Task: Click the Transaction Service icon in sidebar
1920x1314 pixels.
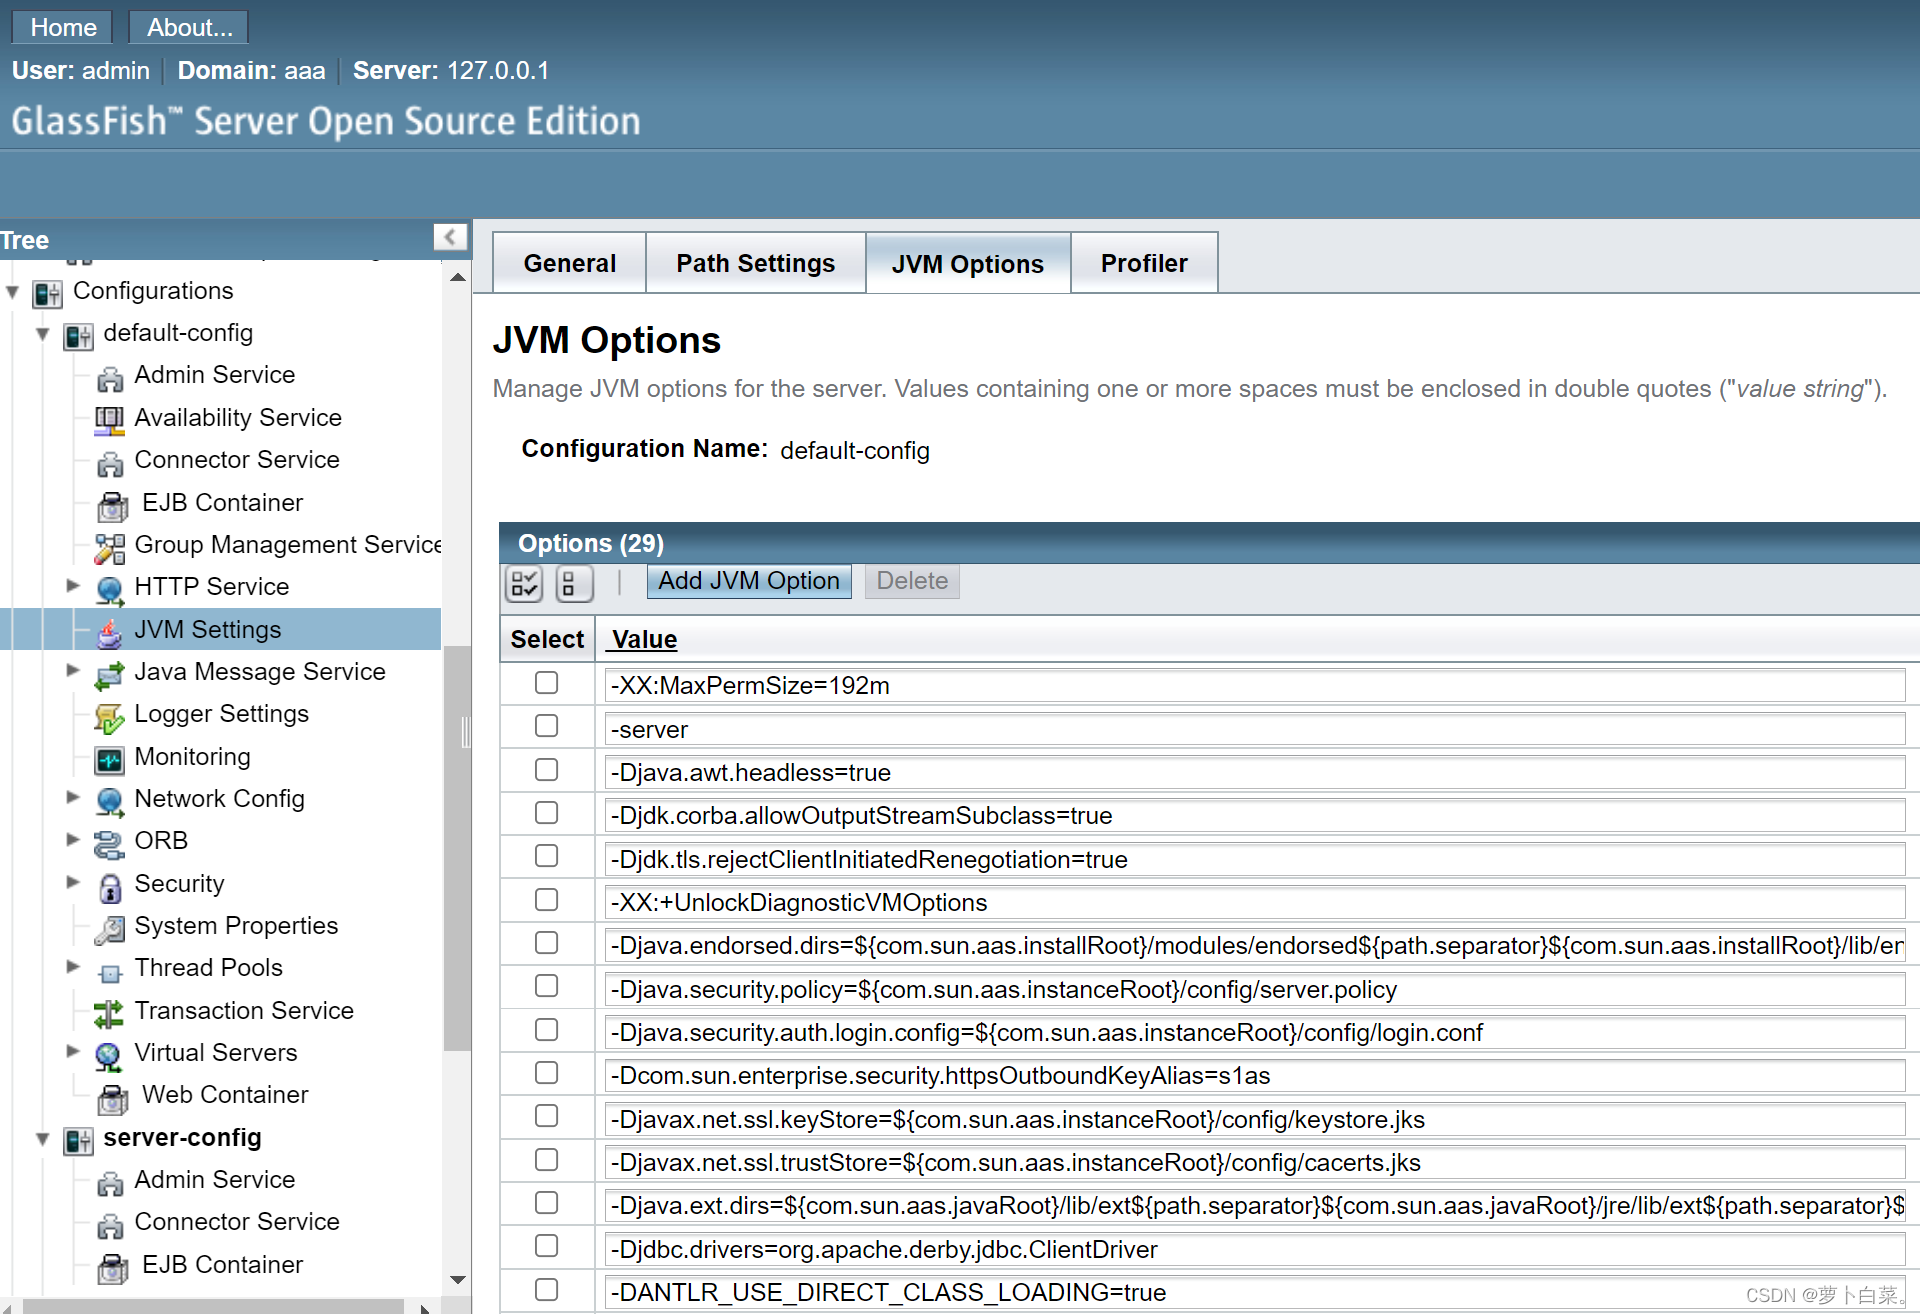Action: point(111,1011)
